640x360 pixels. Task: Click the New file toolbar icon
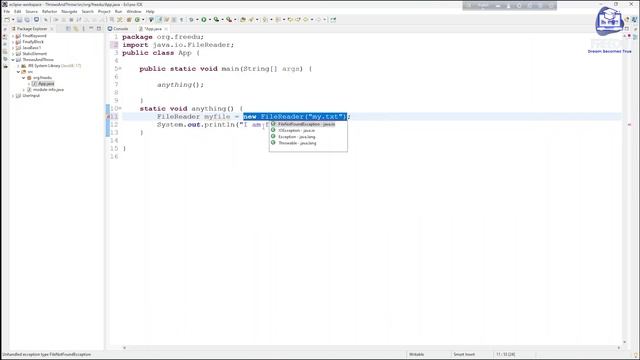point(7,20)
